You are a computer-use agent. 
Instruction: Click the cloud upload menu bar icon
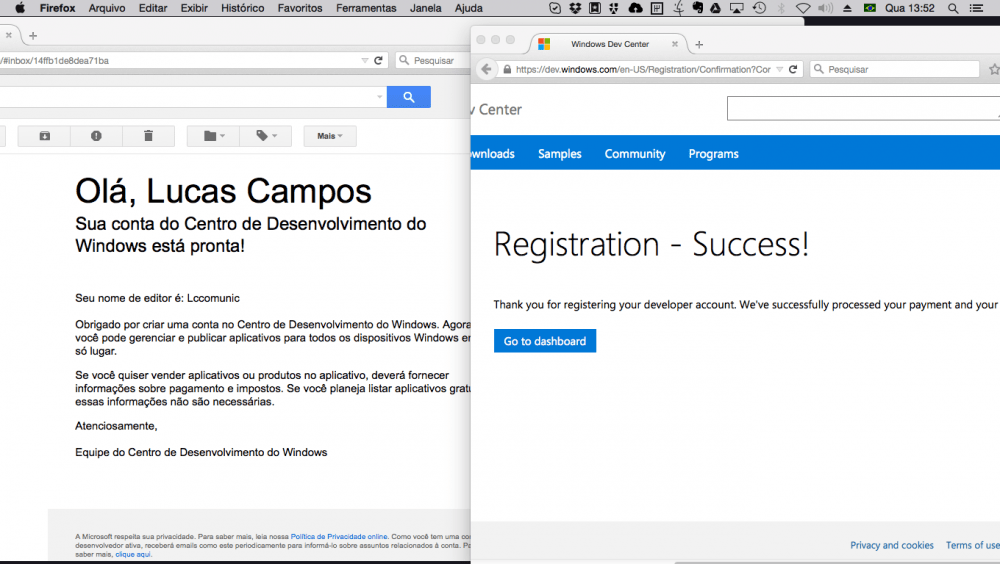point(636,8)
